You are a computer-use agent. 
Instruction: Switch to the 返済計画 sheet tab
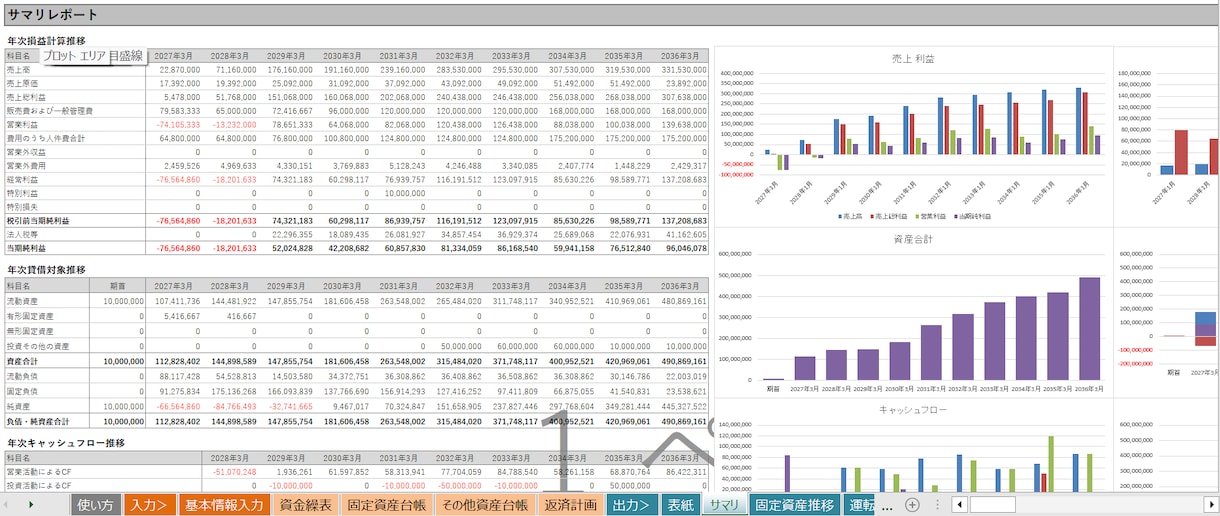(571, 505)
